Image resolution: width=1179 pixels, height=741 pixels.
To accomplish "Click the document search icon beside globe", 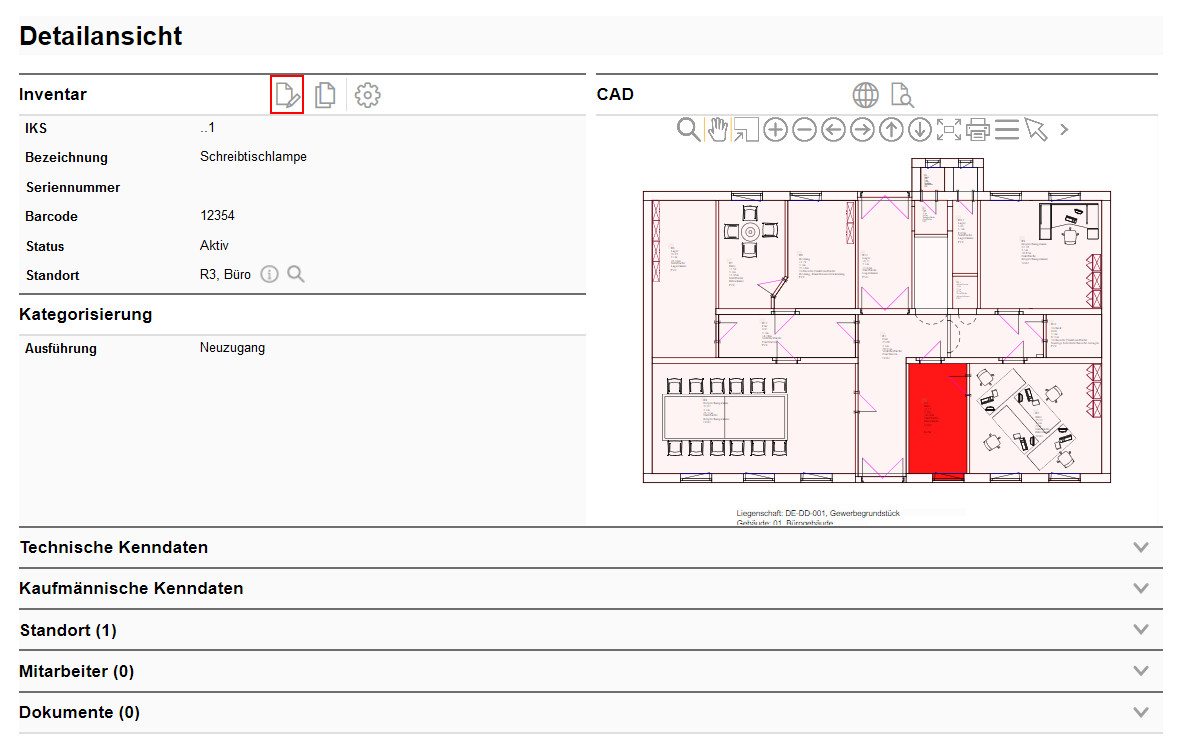I will pyautogui.click(x=902, y=95).
